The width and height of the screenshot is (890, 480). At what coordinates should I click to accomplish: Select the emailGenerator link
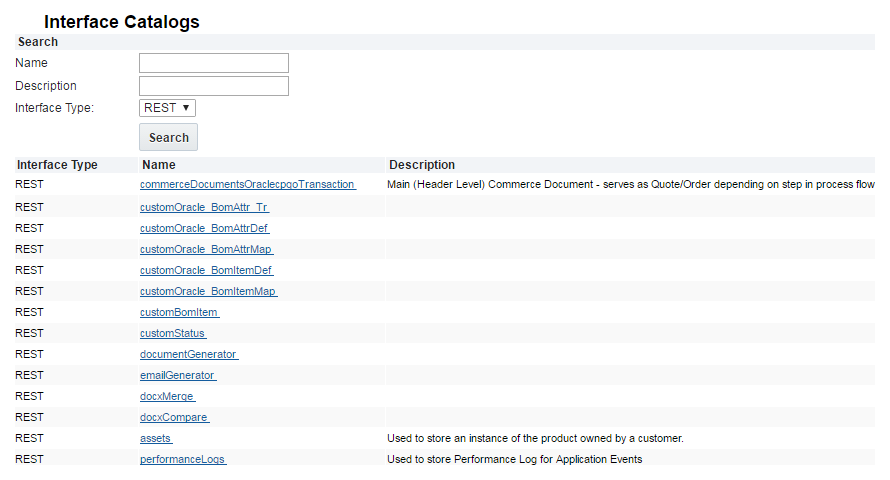click(x=178, y=375)
